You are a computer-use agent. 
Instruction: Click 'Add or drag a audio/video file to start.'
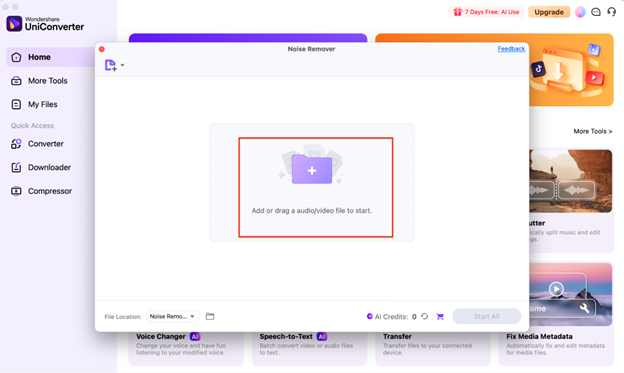tap(312, 211)
